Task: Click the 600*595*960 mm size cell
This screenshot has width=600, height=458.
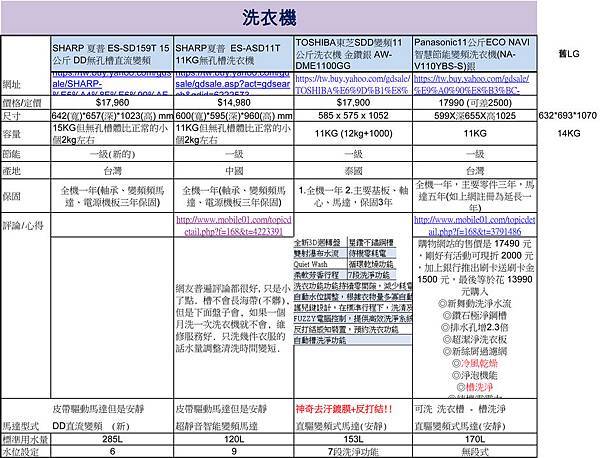Action: [234, 116]
